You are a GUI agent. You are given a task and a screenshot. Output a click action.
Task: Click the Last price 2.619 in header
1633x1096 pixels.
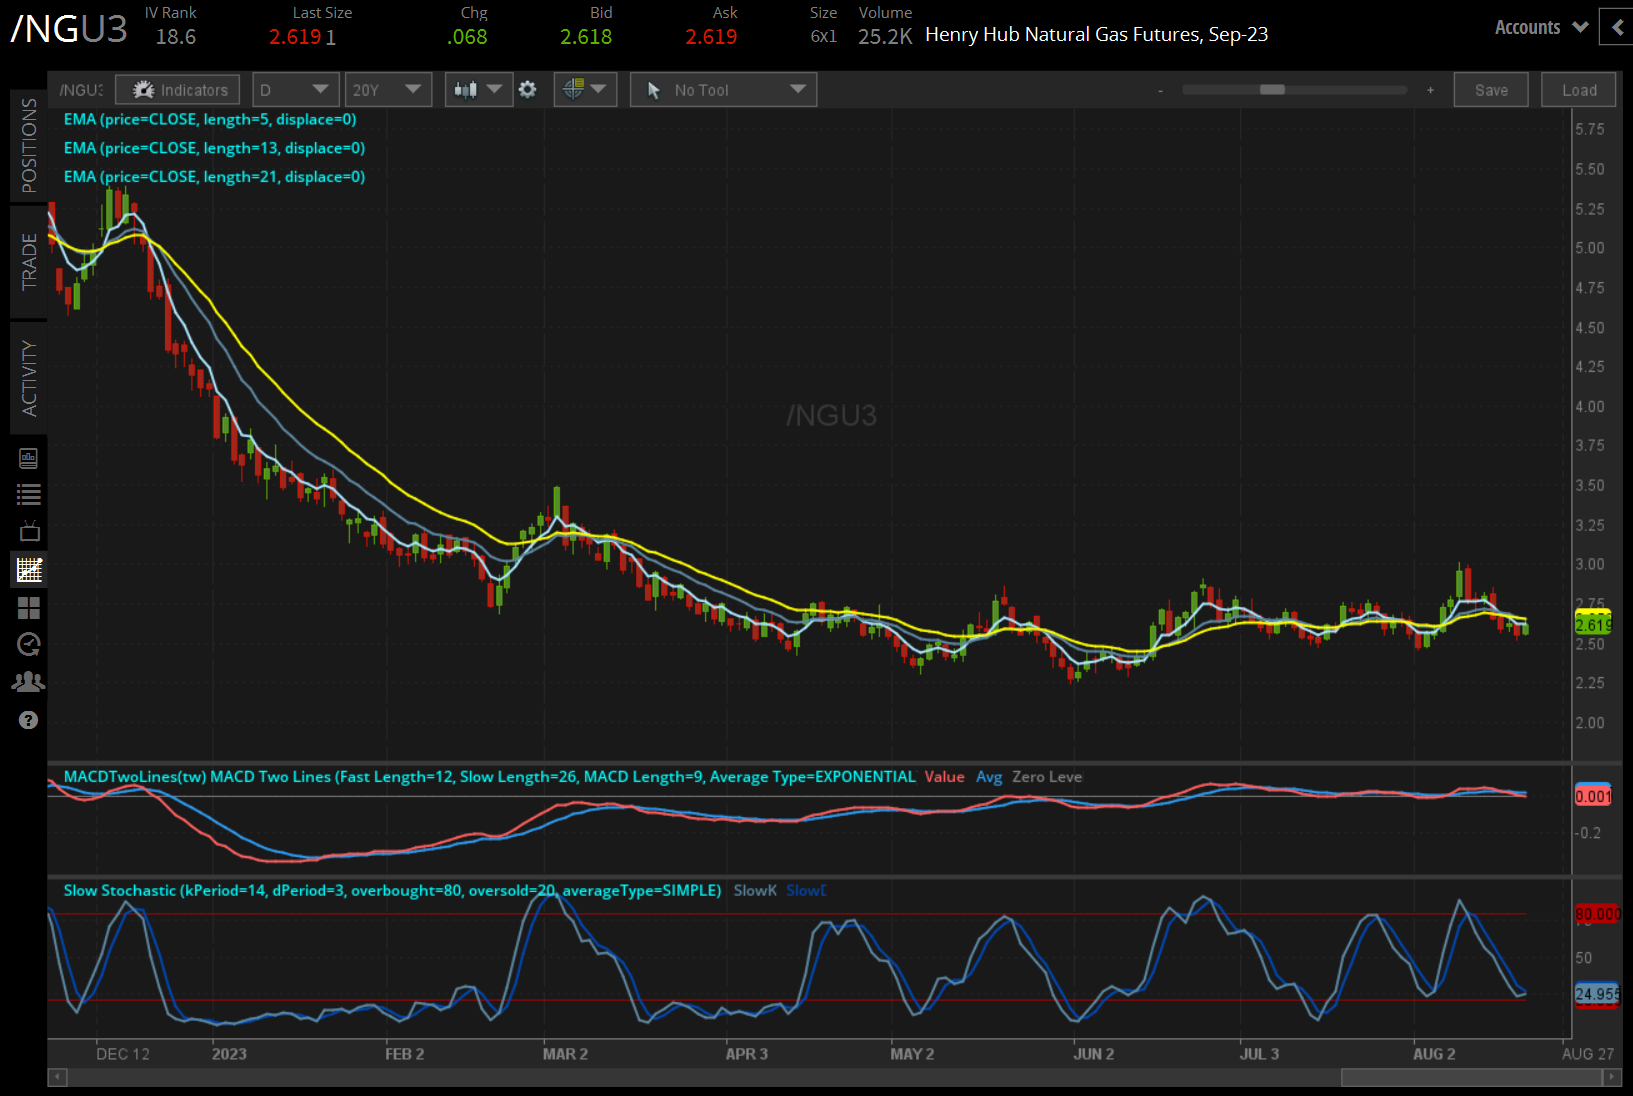point(295,37)
